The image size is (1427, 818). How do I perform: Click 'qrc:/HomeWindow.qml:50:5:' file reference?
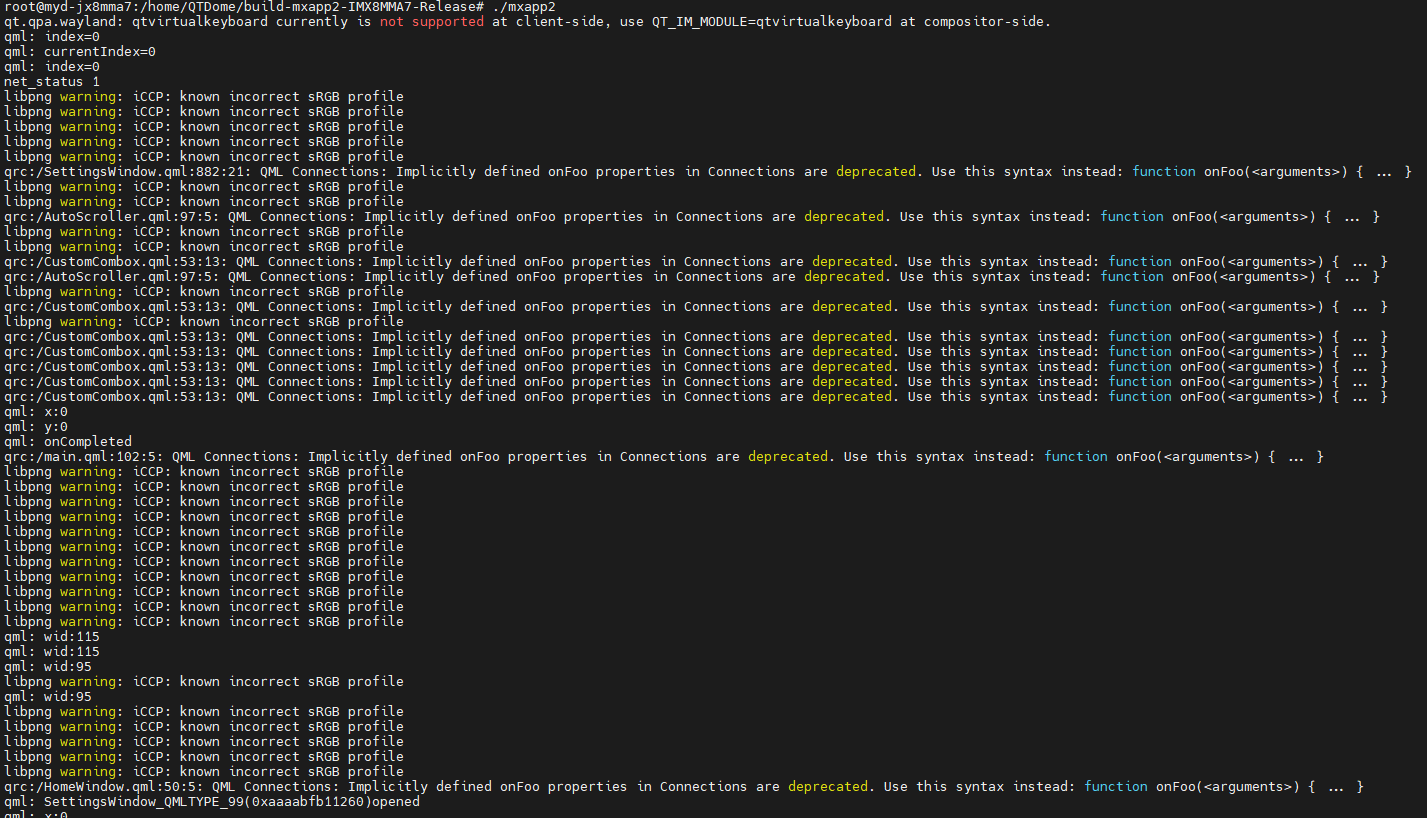click(x=104, y=786)
